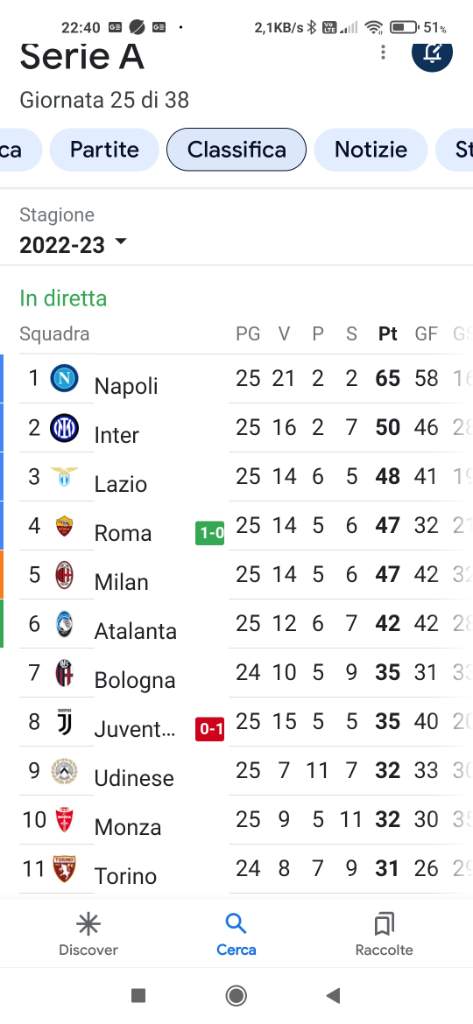
Task: Expand the 2022-23 season dropdown
Action: pyautogui.click(x=73, y=245)
